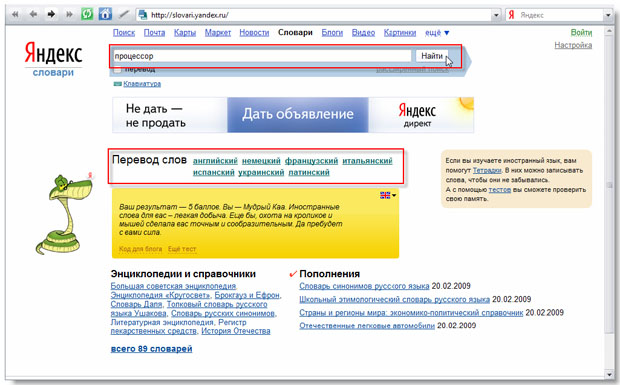Open the расширенный поиск link

click(x=412, y=70)
